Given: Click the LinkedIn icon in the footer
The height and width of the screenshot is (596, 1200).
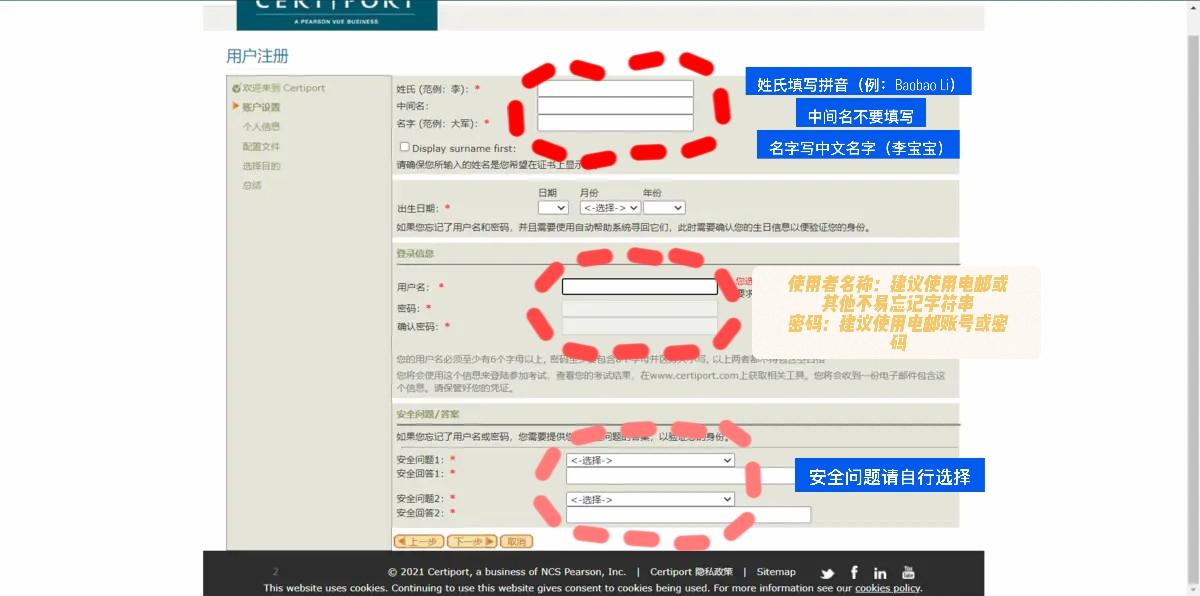Looking at the screenshot, I should (880, 572).
